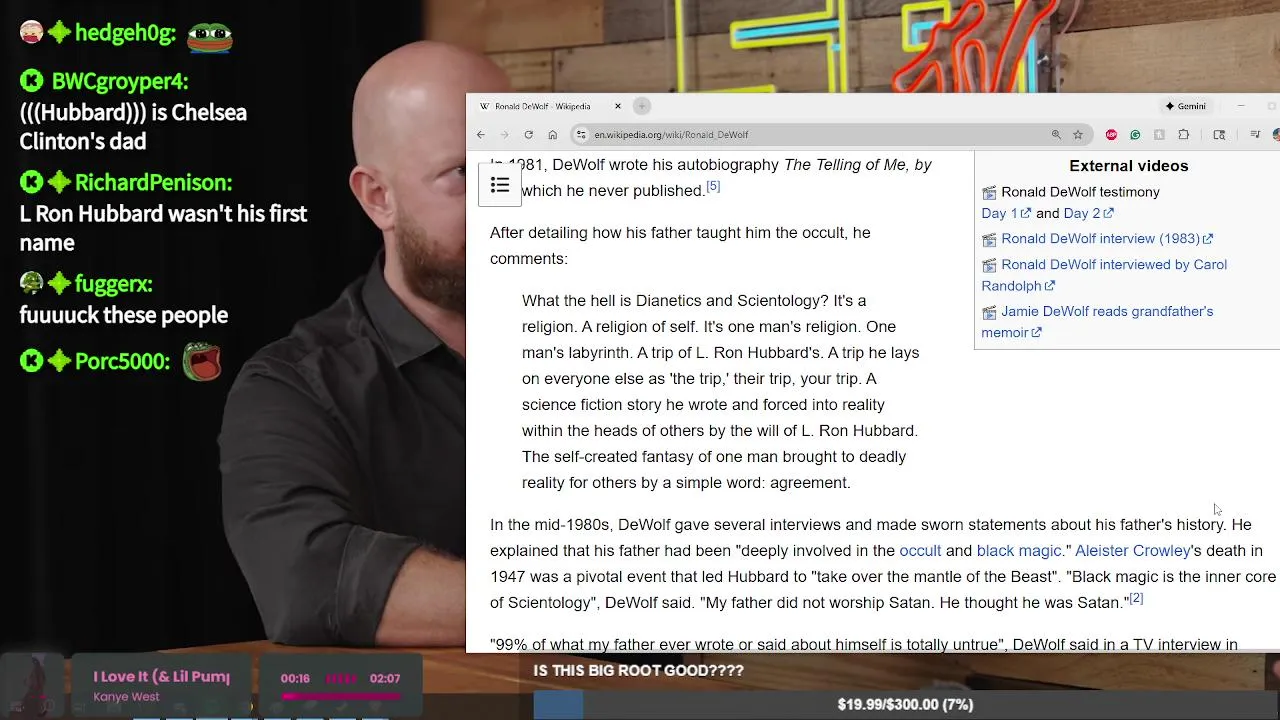
Task: Click chat username RichardPenison
Action: tap(153, 182)
